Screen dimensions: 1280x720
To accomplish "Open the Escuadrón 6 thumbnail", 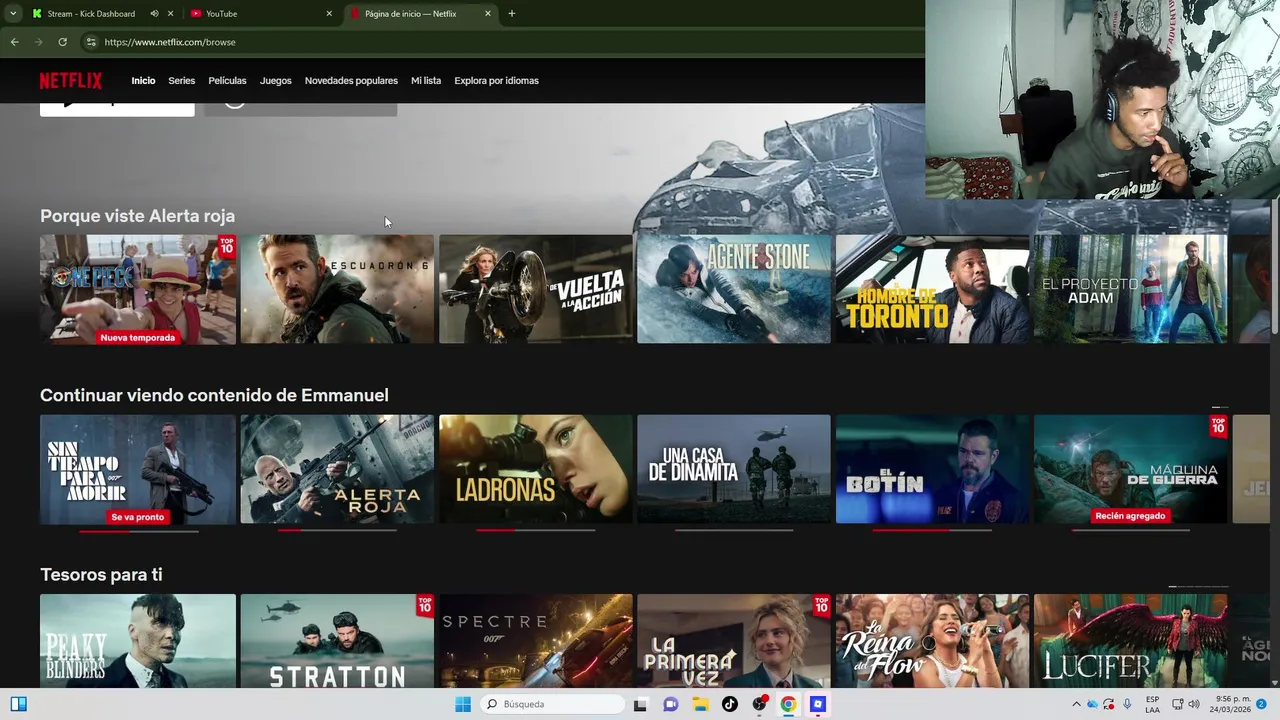I will tap(337, 289).
